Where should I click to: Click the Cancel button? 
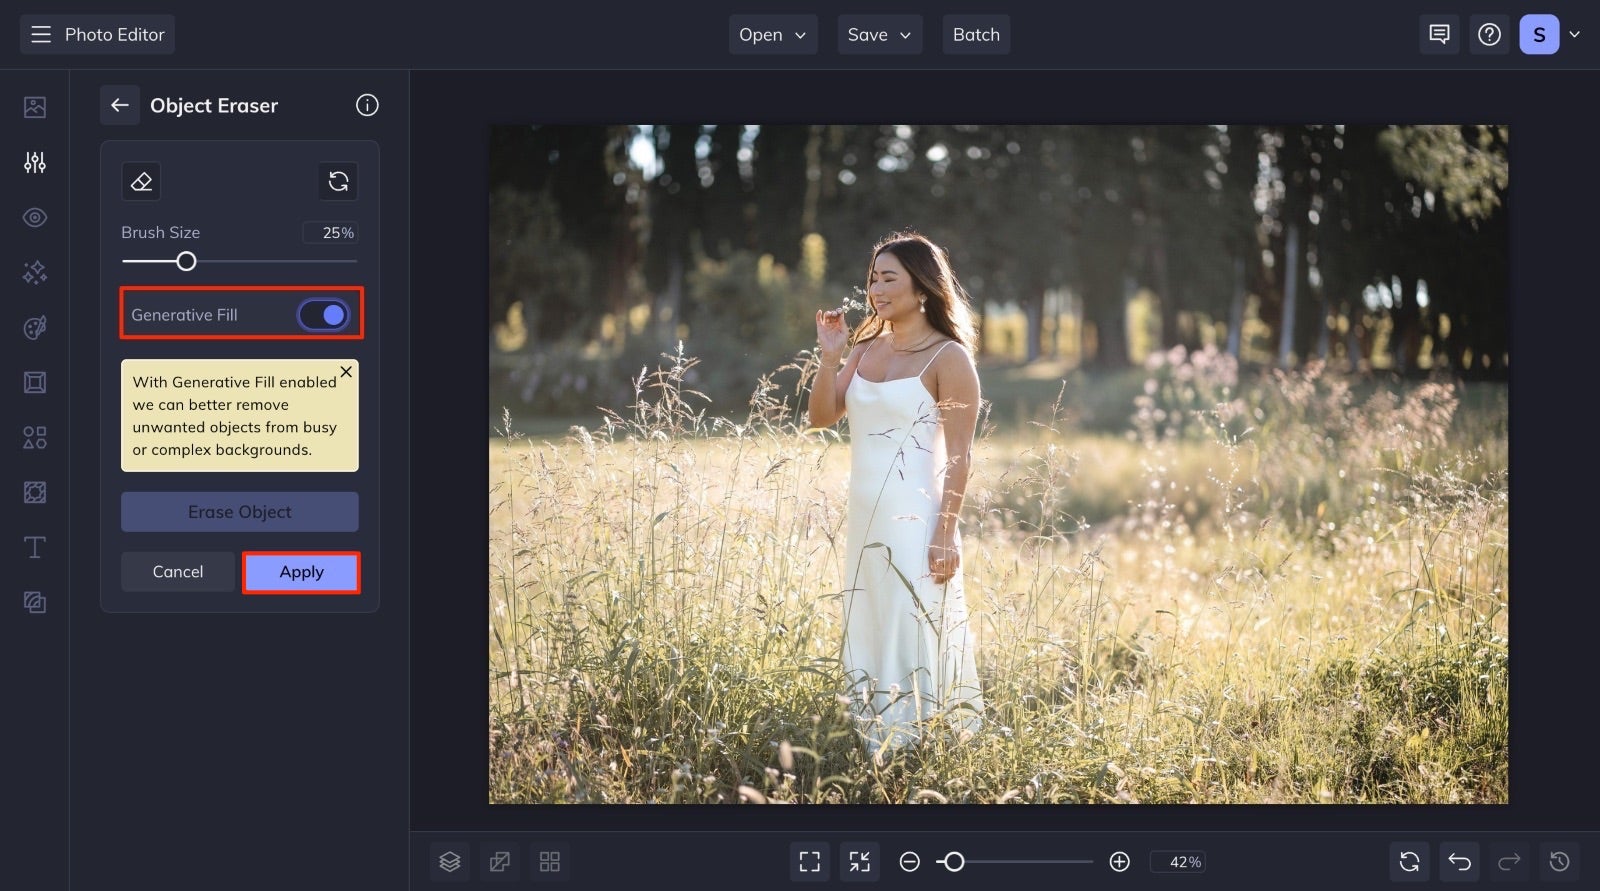pyautogui.click(x=178, y=572)
